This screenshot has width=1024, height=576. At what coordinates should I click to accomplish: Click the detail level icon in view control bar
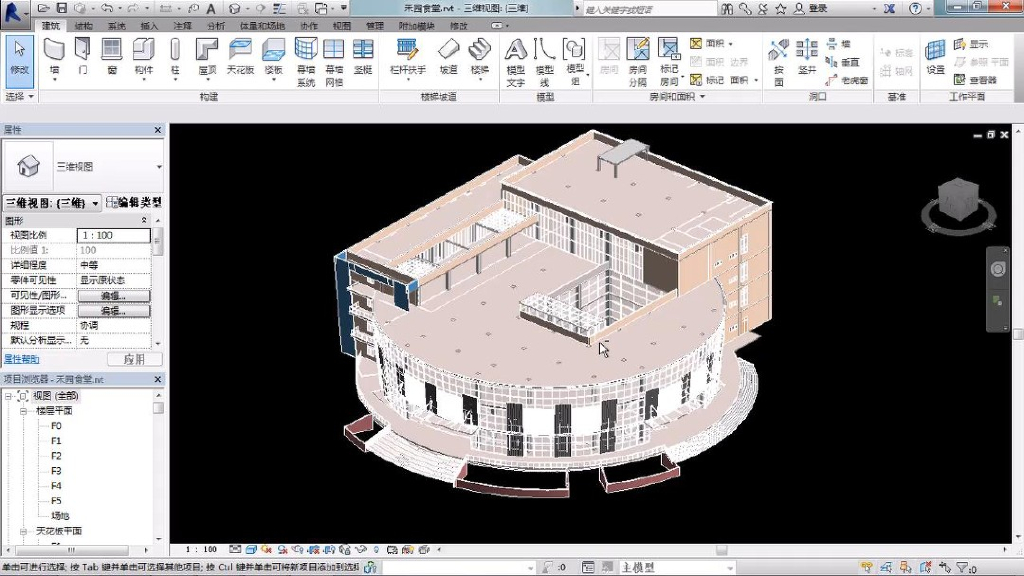[x=235, y=550]
